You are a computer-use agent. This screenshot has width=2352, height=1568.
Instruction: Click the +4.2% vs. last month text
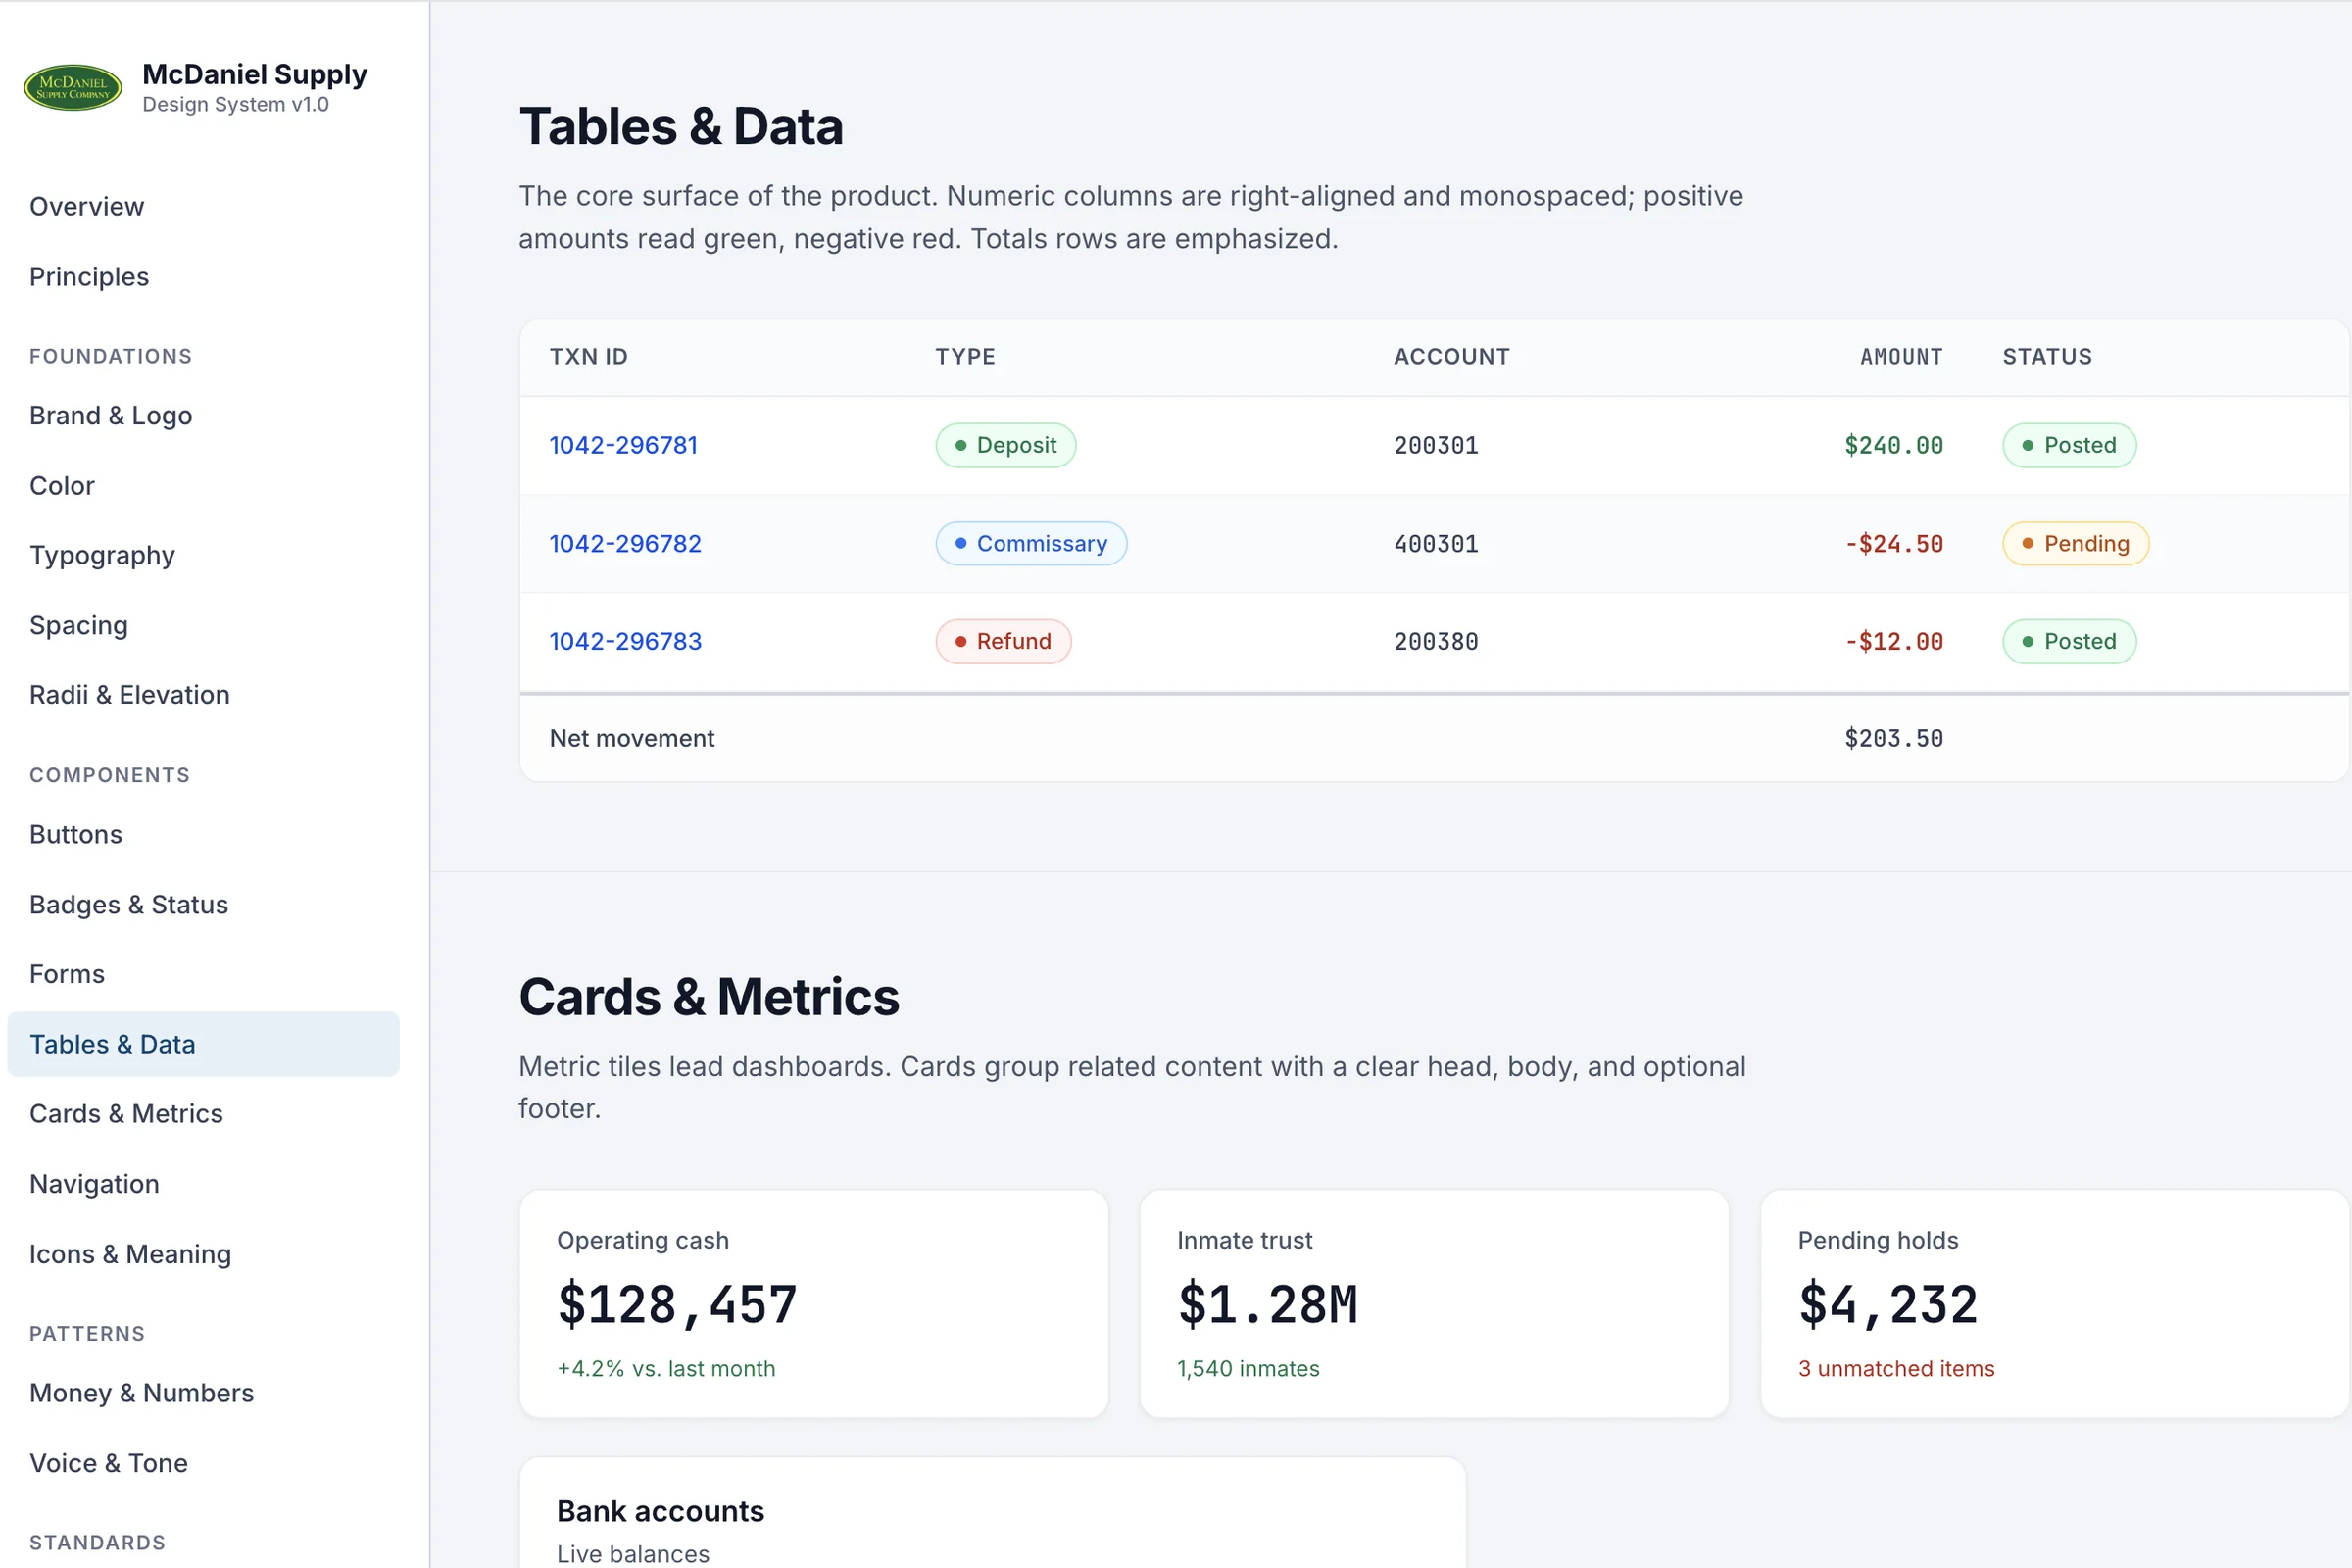coord(666,1368)
